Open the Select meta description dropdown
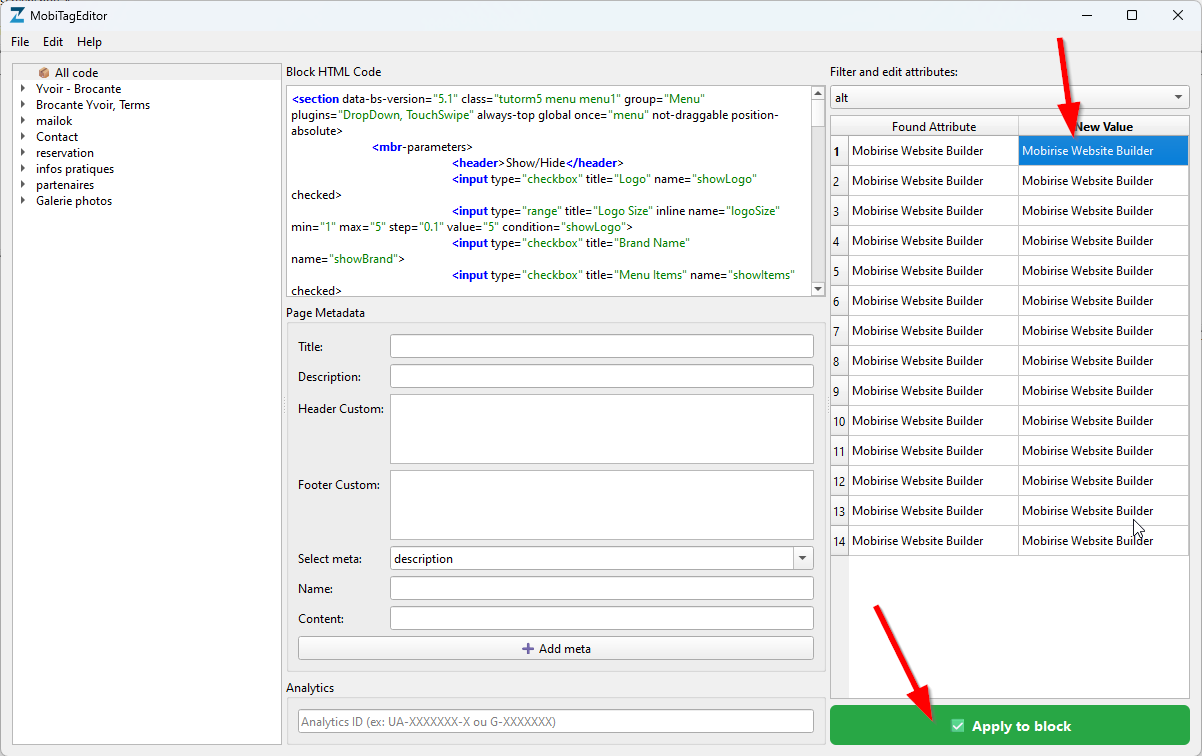The width and height of the screenshot is (1202, 756). (x=601, y=559)
